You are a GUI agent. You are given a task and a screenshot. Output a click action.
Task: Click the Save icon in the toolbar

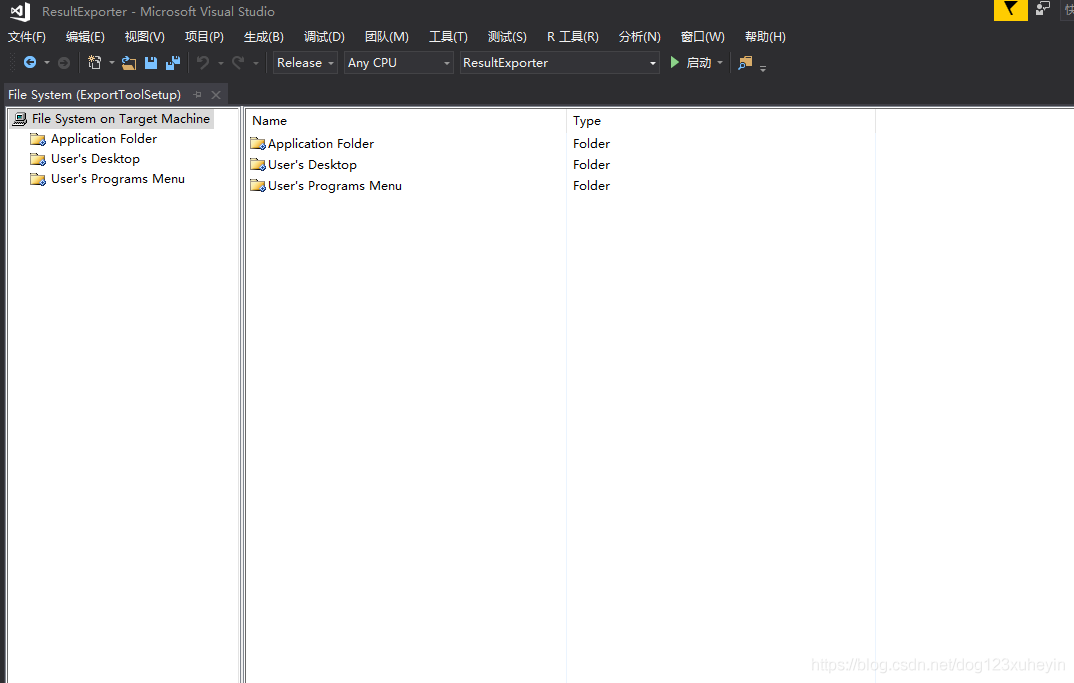click(x=151, y=62)
